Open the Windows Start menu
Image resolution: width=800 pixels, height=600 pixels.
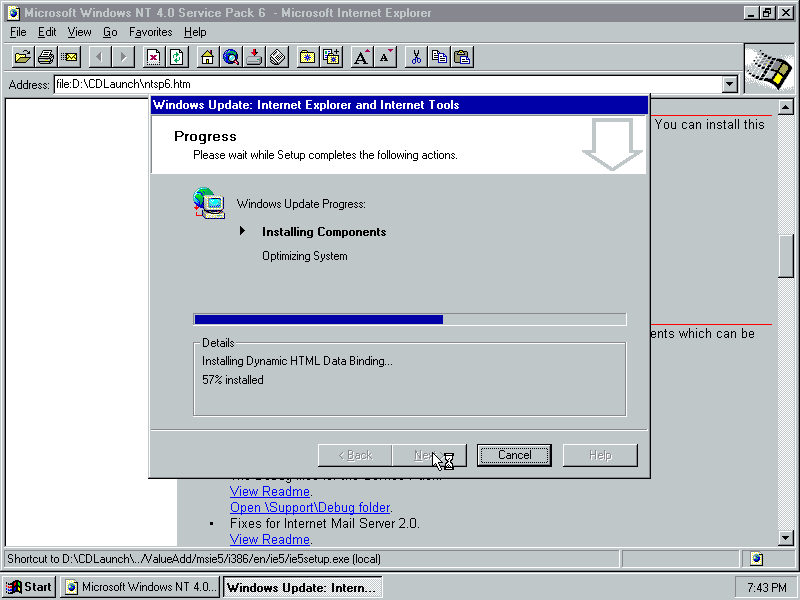30,587
